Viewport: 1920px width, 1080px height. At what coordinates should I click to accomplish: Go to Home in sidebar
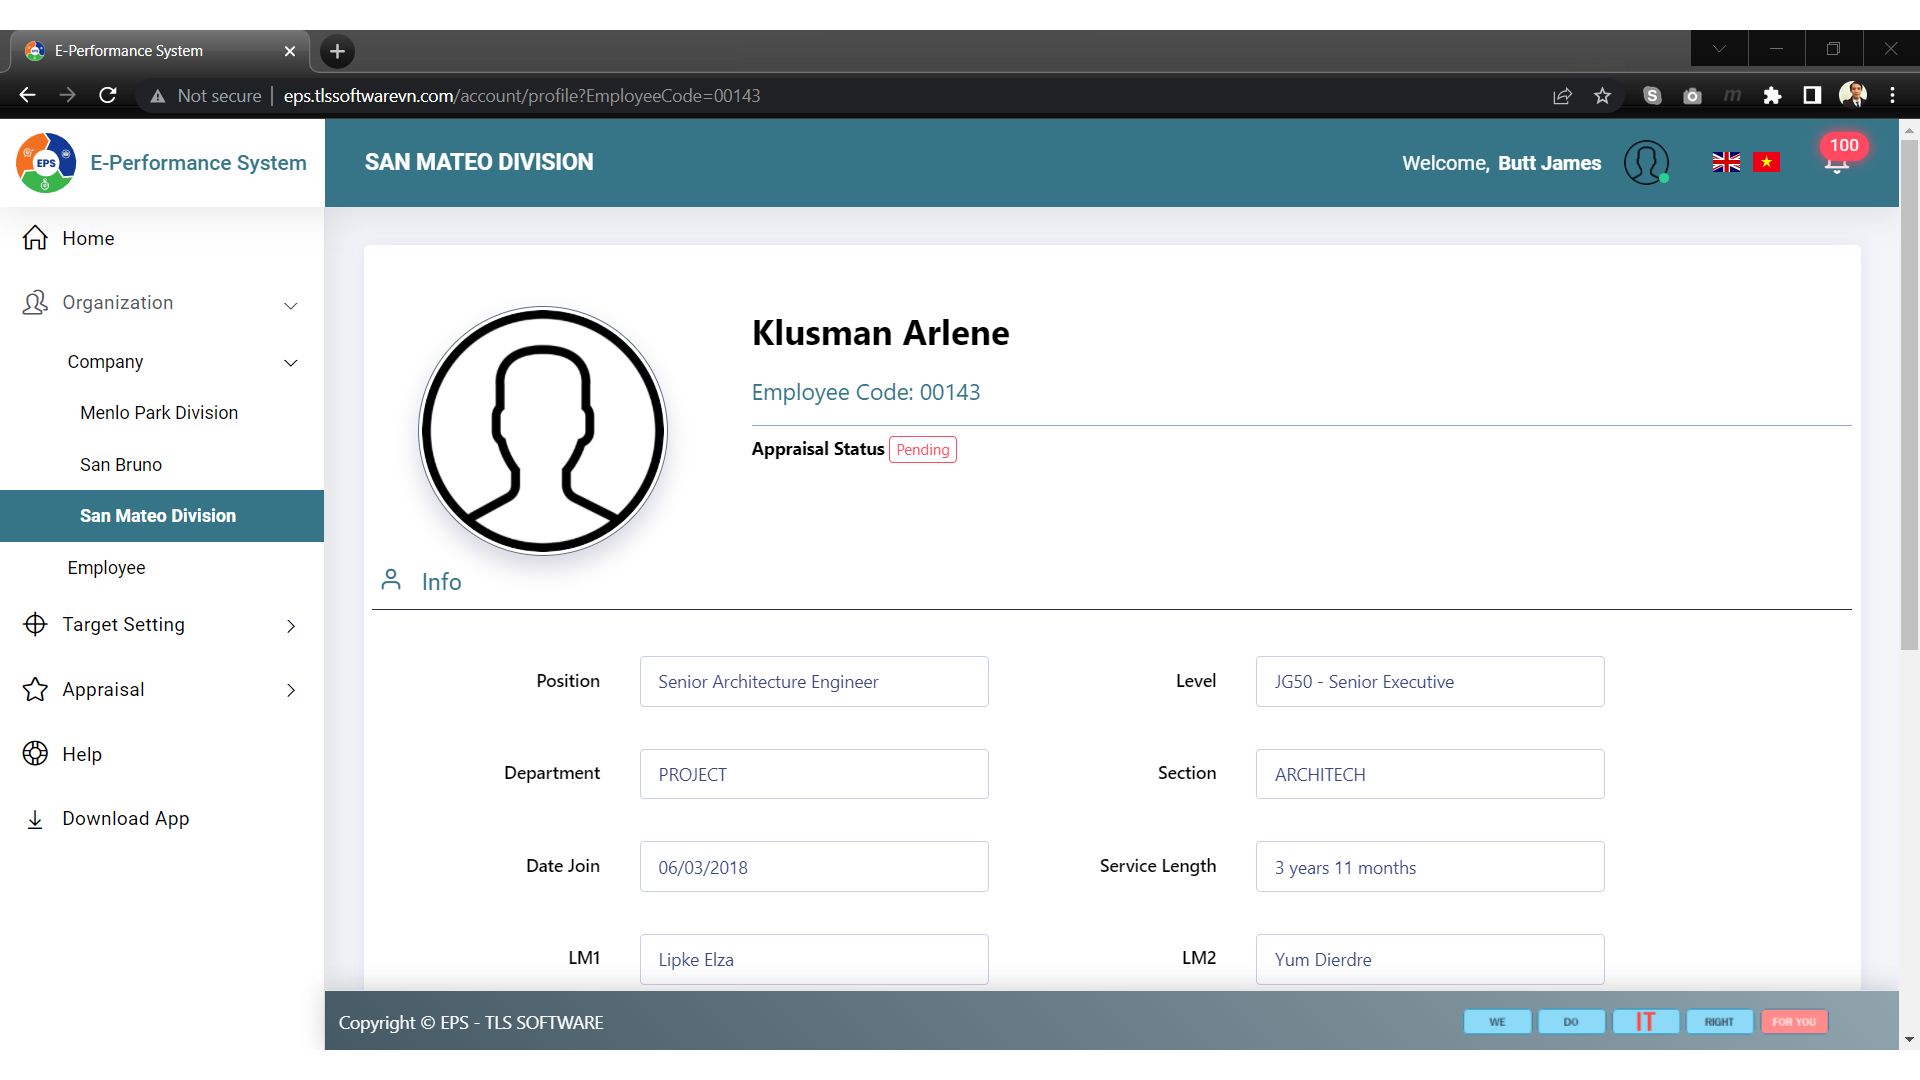click(x=88, y=239)
